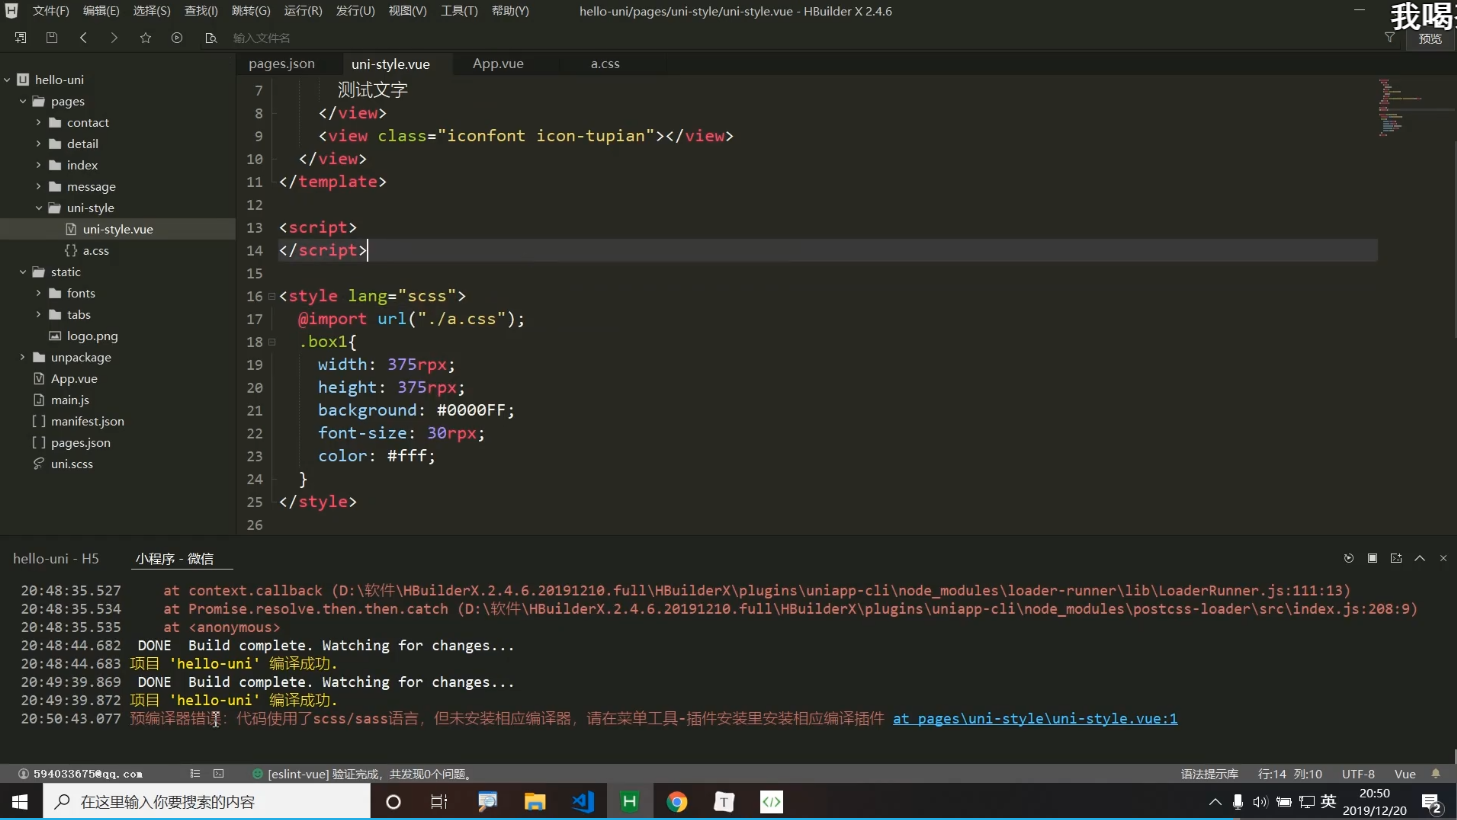Expand the index folder
1457x820 pixels.
click(x=39, y=165)
